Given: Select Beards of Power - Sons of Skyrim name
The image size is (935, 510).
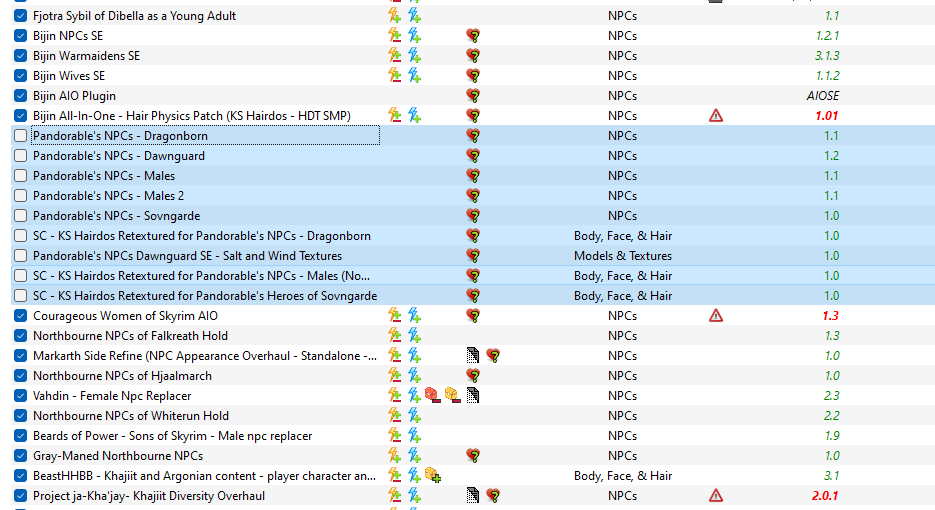Looking at the screenshot, I should 172,435.
